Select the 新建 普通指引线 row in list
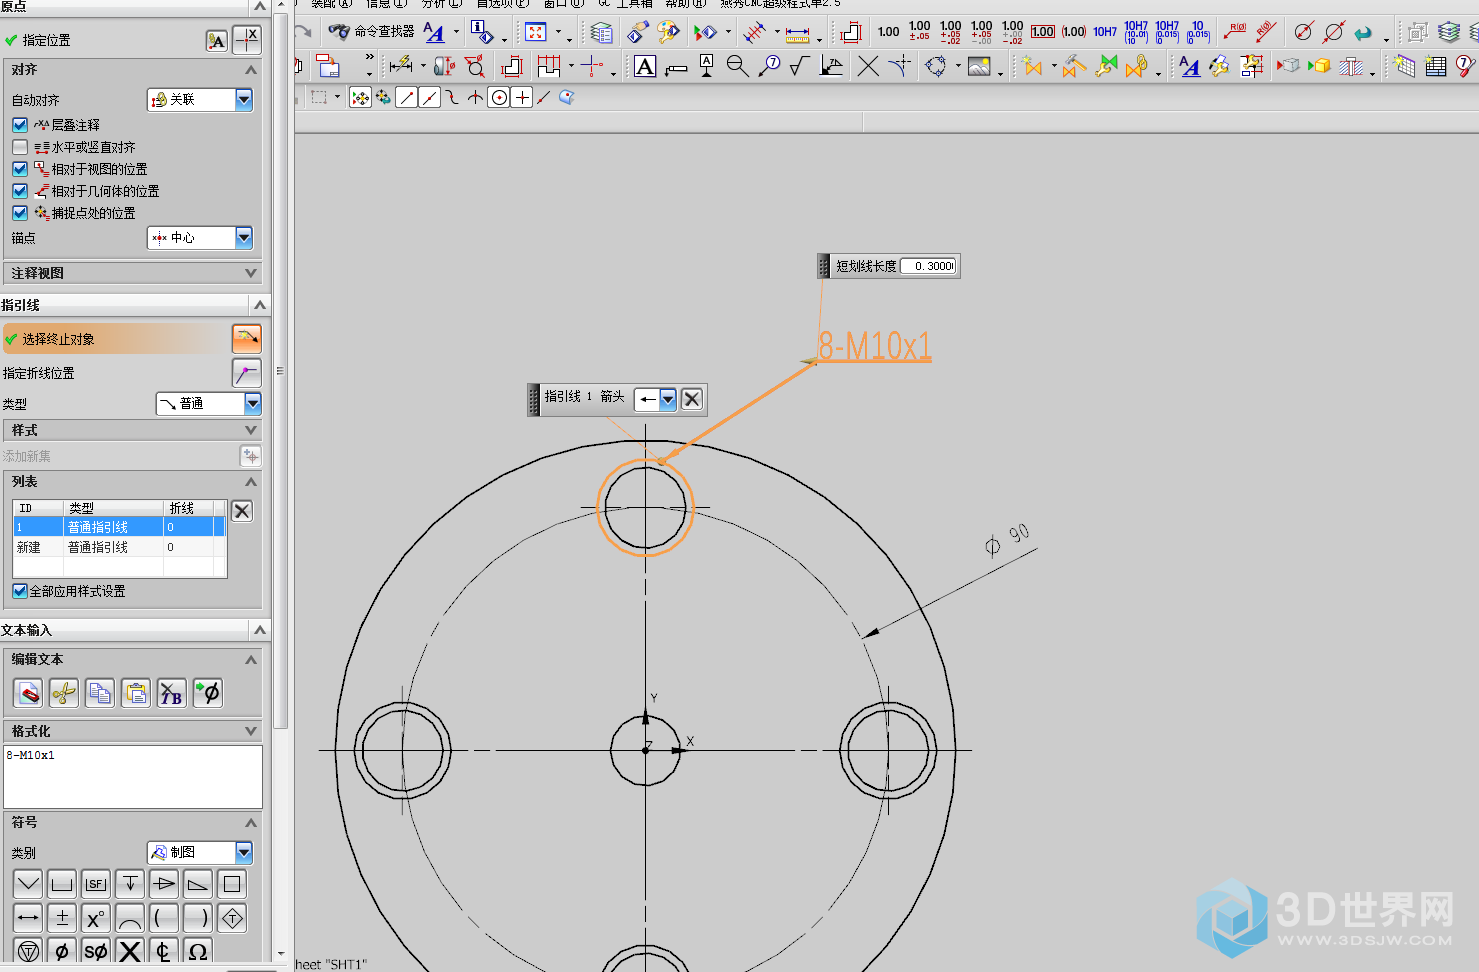 pyautogui.click(x=119, y=547)
